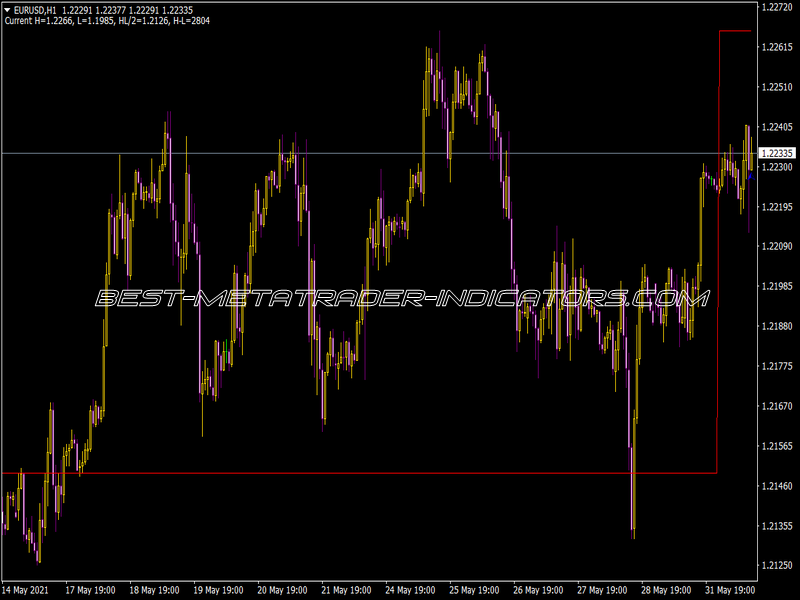The image size is (800, 600).
Task: Click price level 1.22405 on the scale
Action: (777, 127)
